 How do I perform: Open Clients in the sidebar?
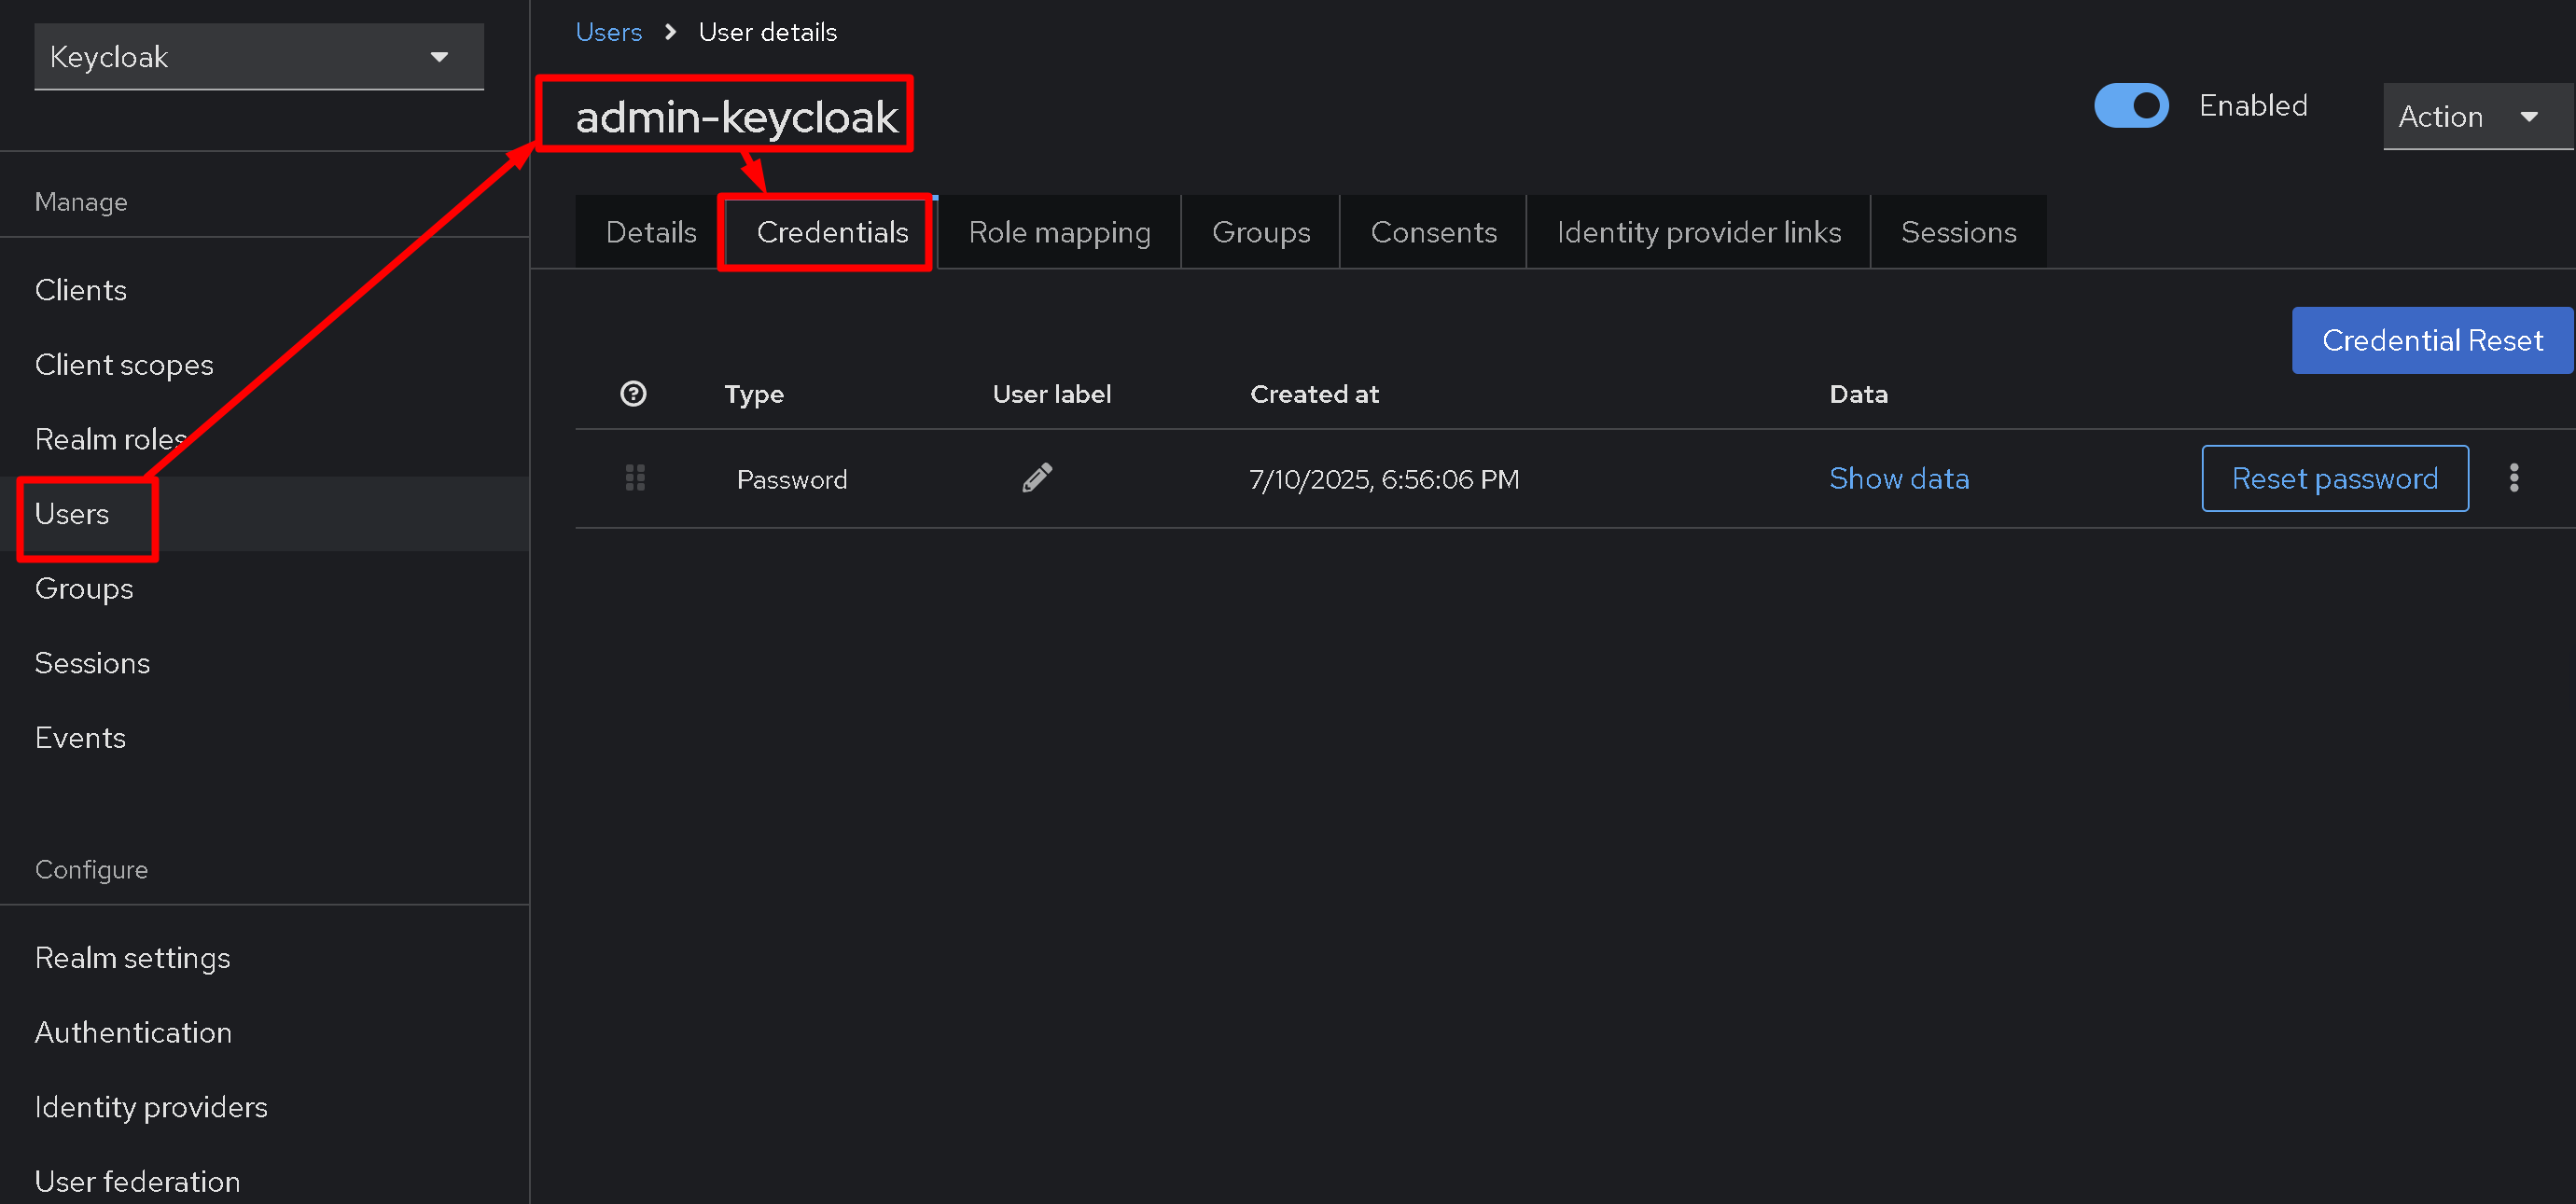coord(264,290)
